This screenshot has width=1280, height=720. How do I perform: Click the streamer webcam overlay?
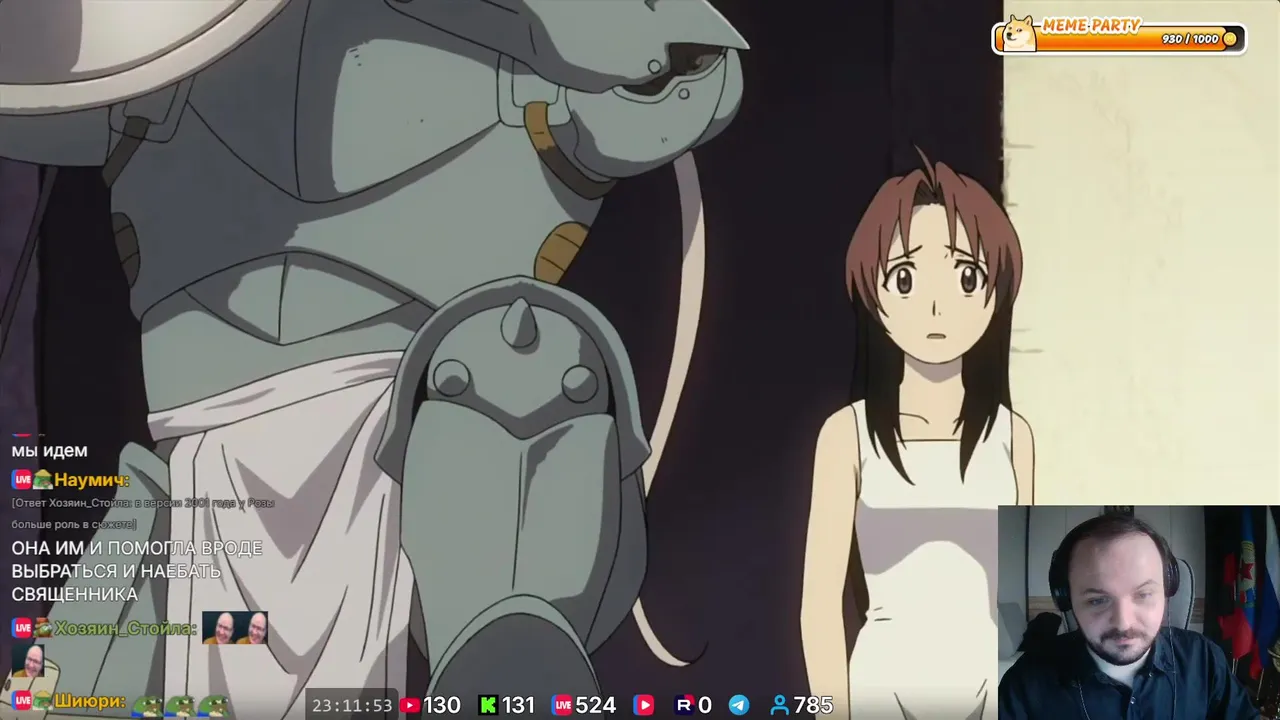point(1139,613)
